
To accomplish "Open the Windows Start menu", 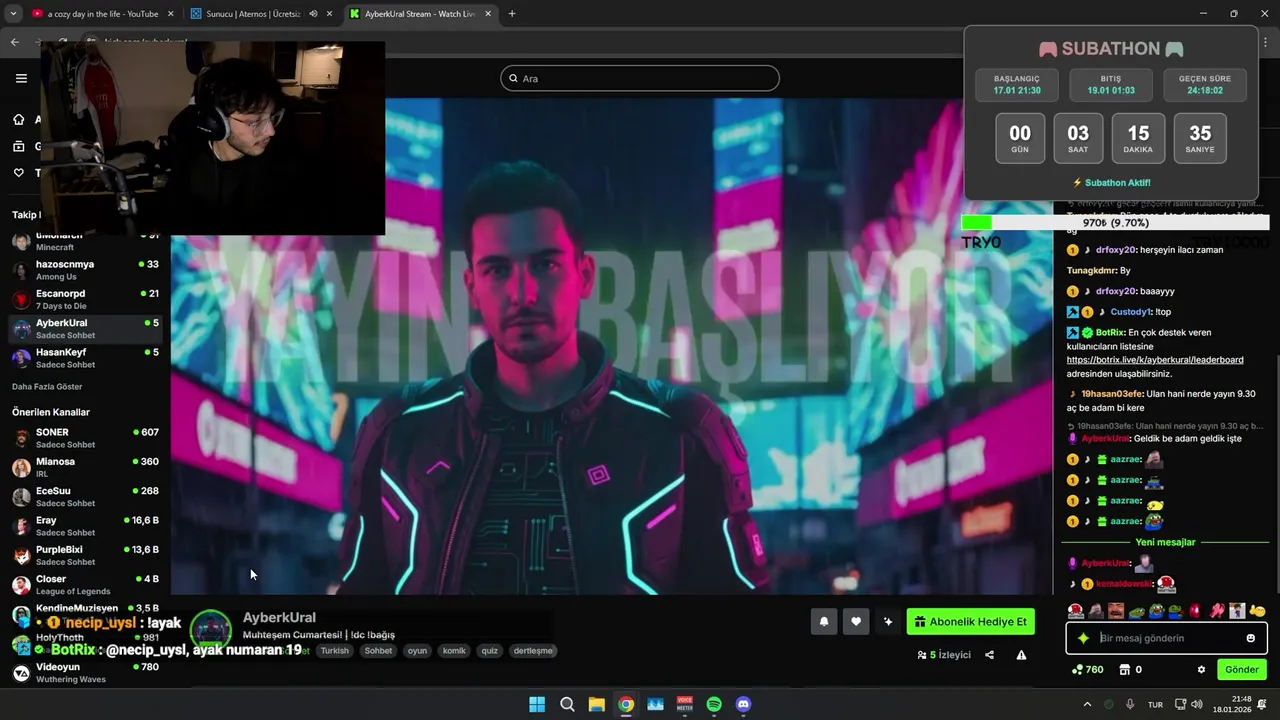I will tap(537, 704).
